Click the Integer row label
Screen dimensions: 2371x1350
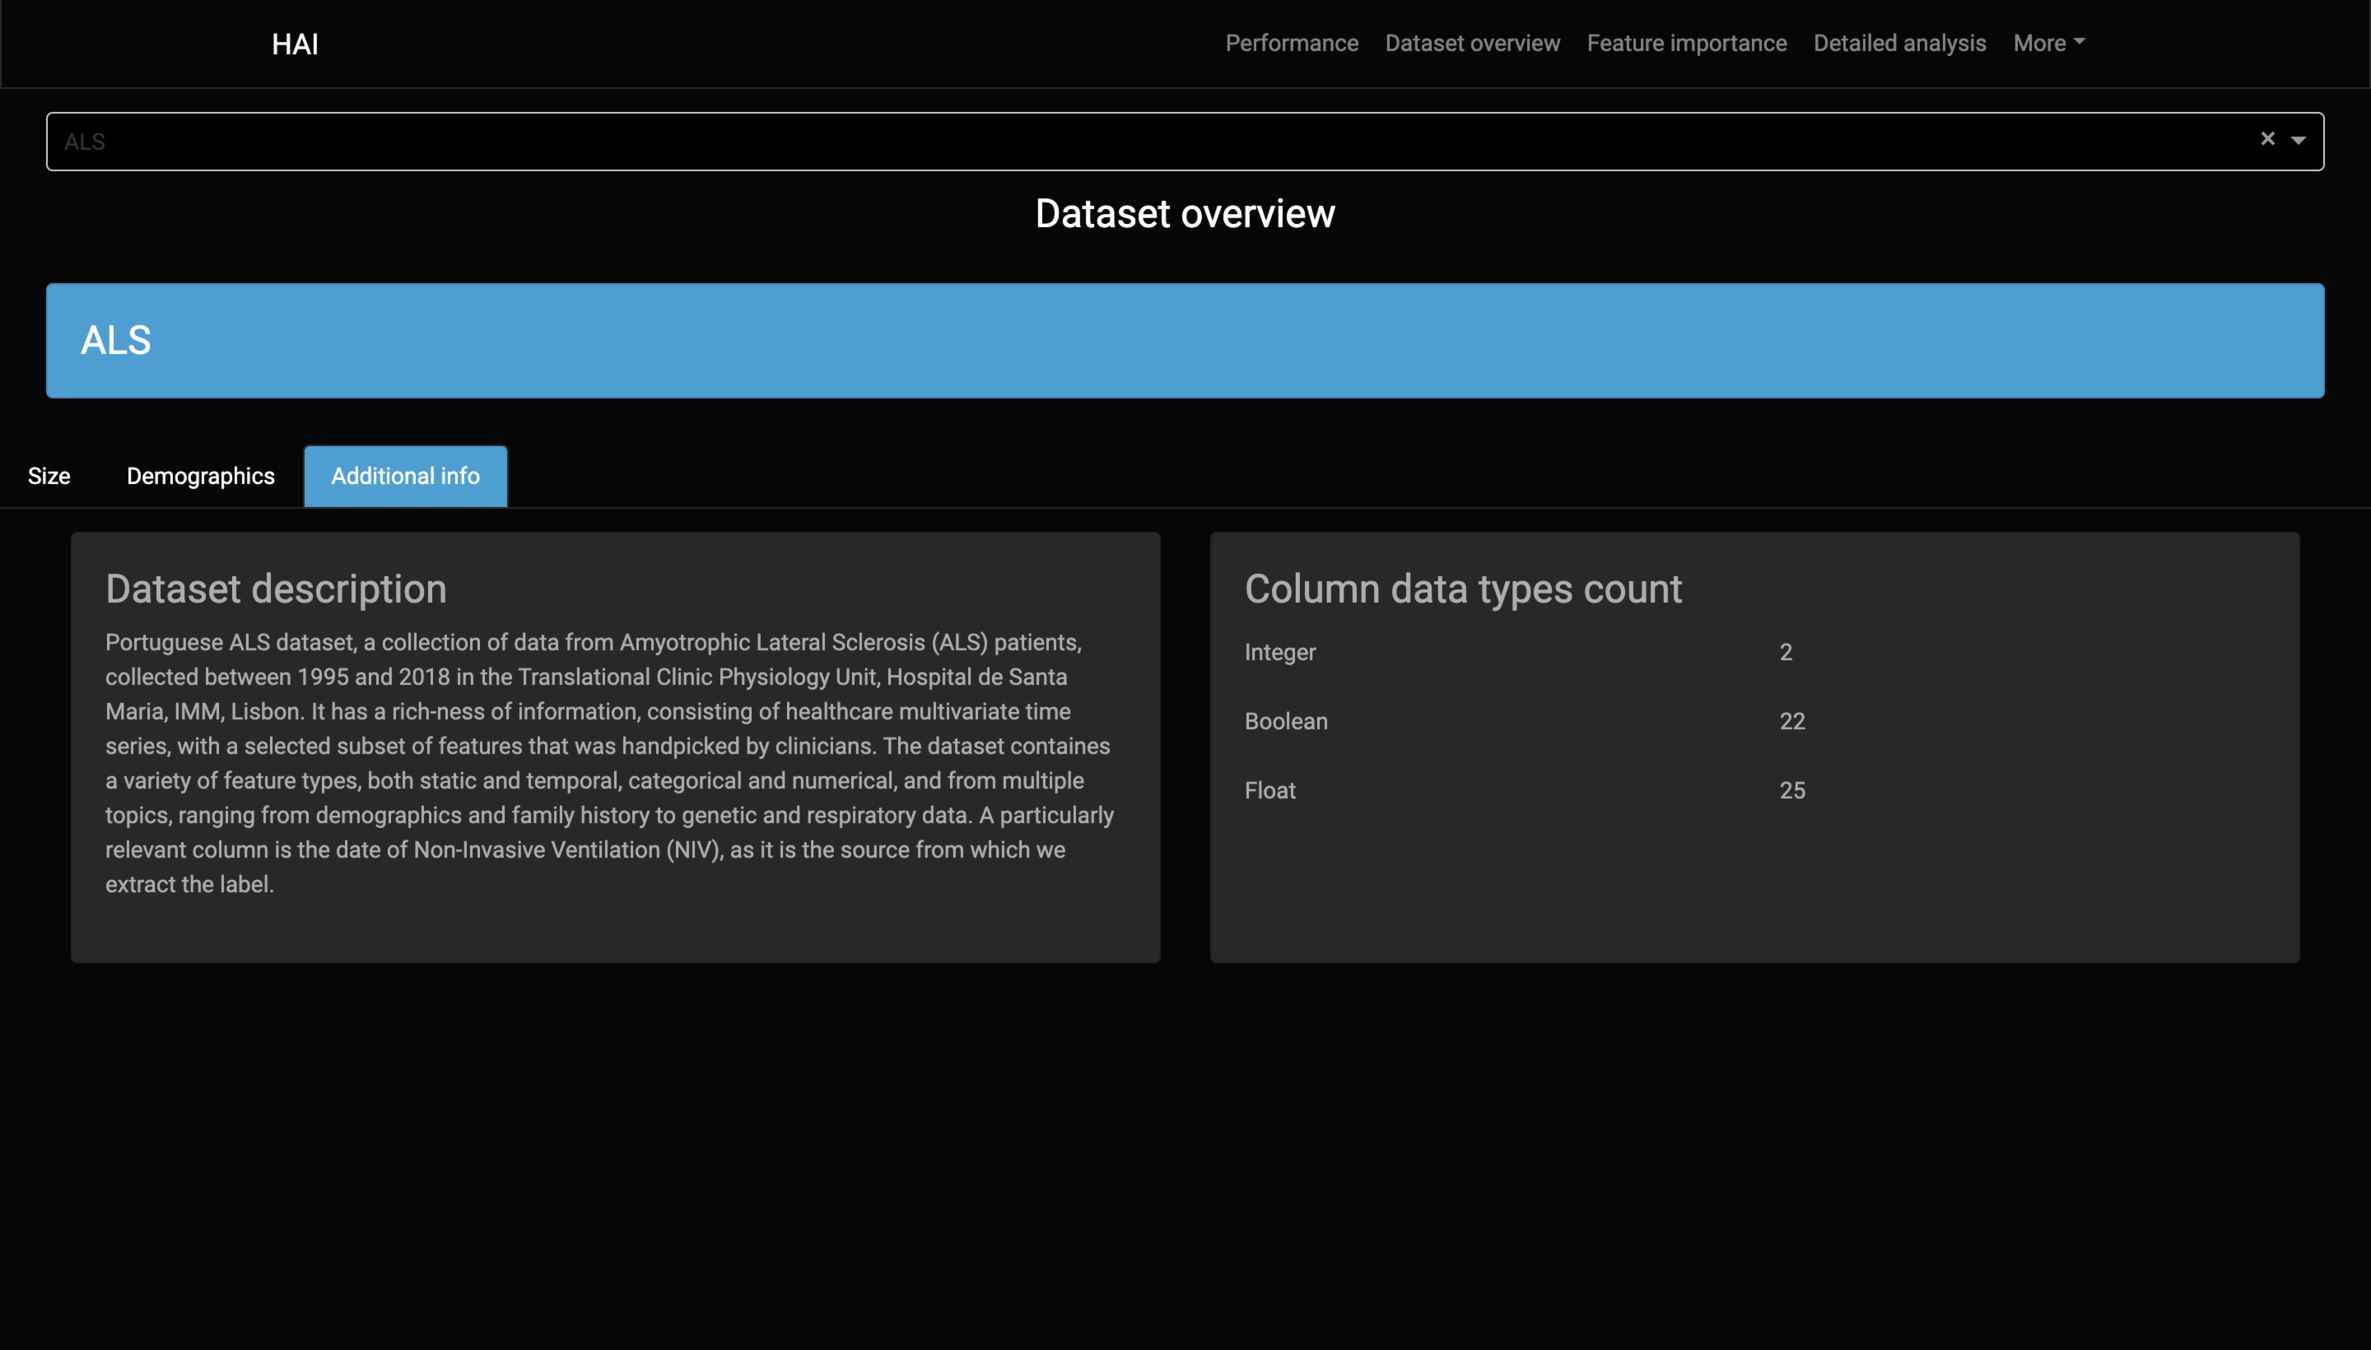tap(1280, 652)
